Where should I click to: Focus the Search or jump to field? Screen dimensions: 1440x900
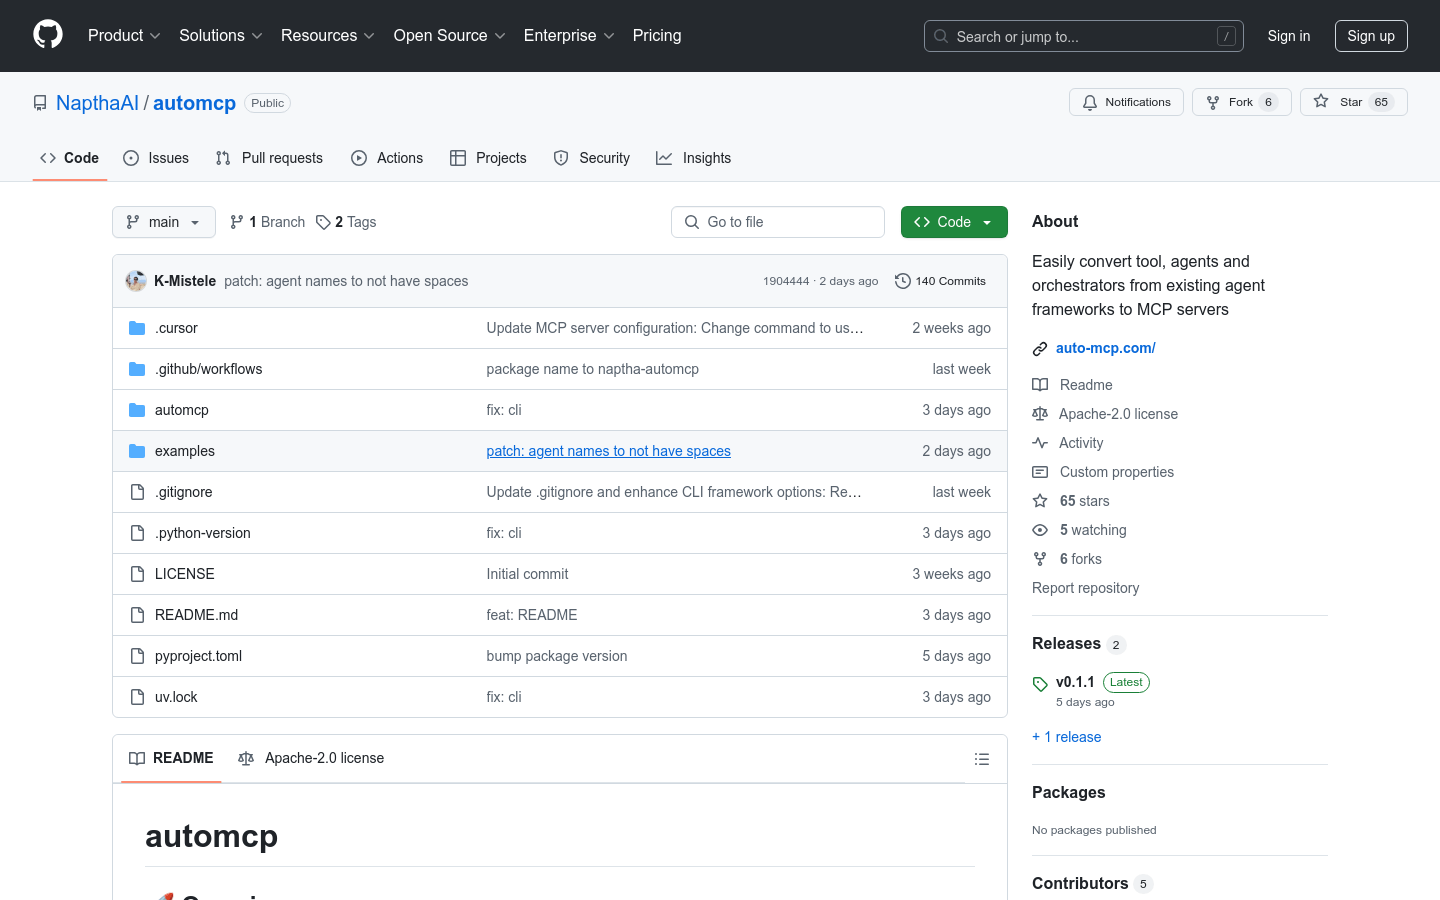[1084, 36]
